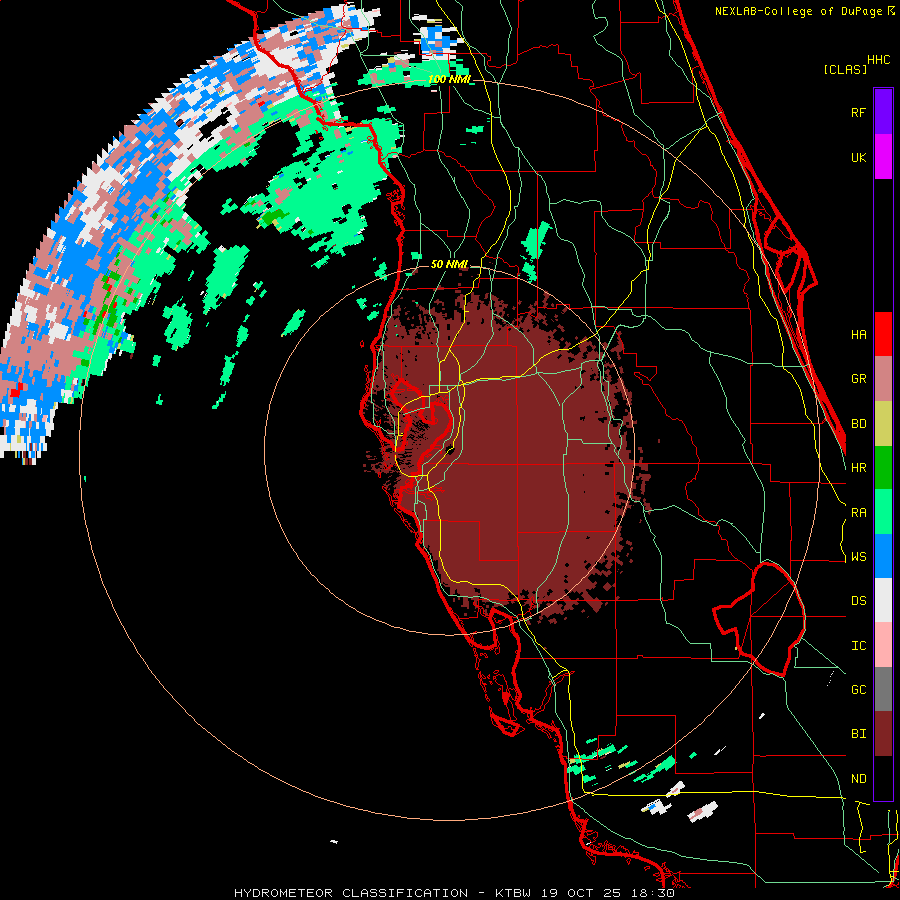The image size is (900, 900).
Task: Select the WS blue legend swatch
Action: pos(883,556)
